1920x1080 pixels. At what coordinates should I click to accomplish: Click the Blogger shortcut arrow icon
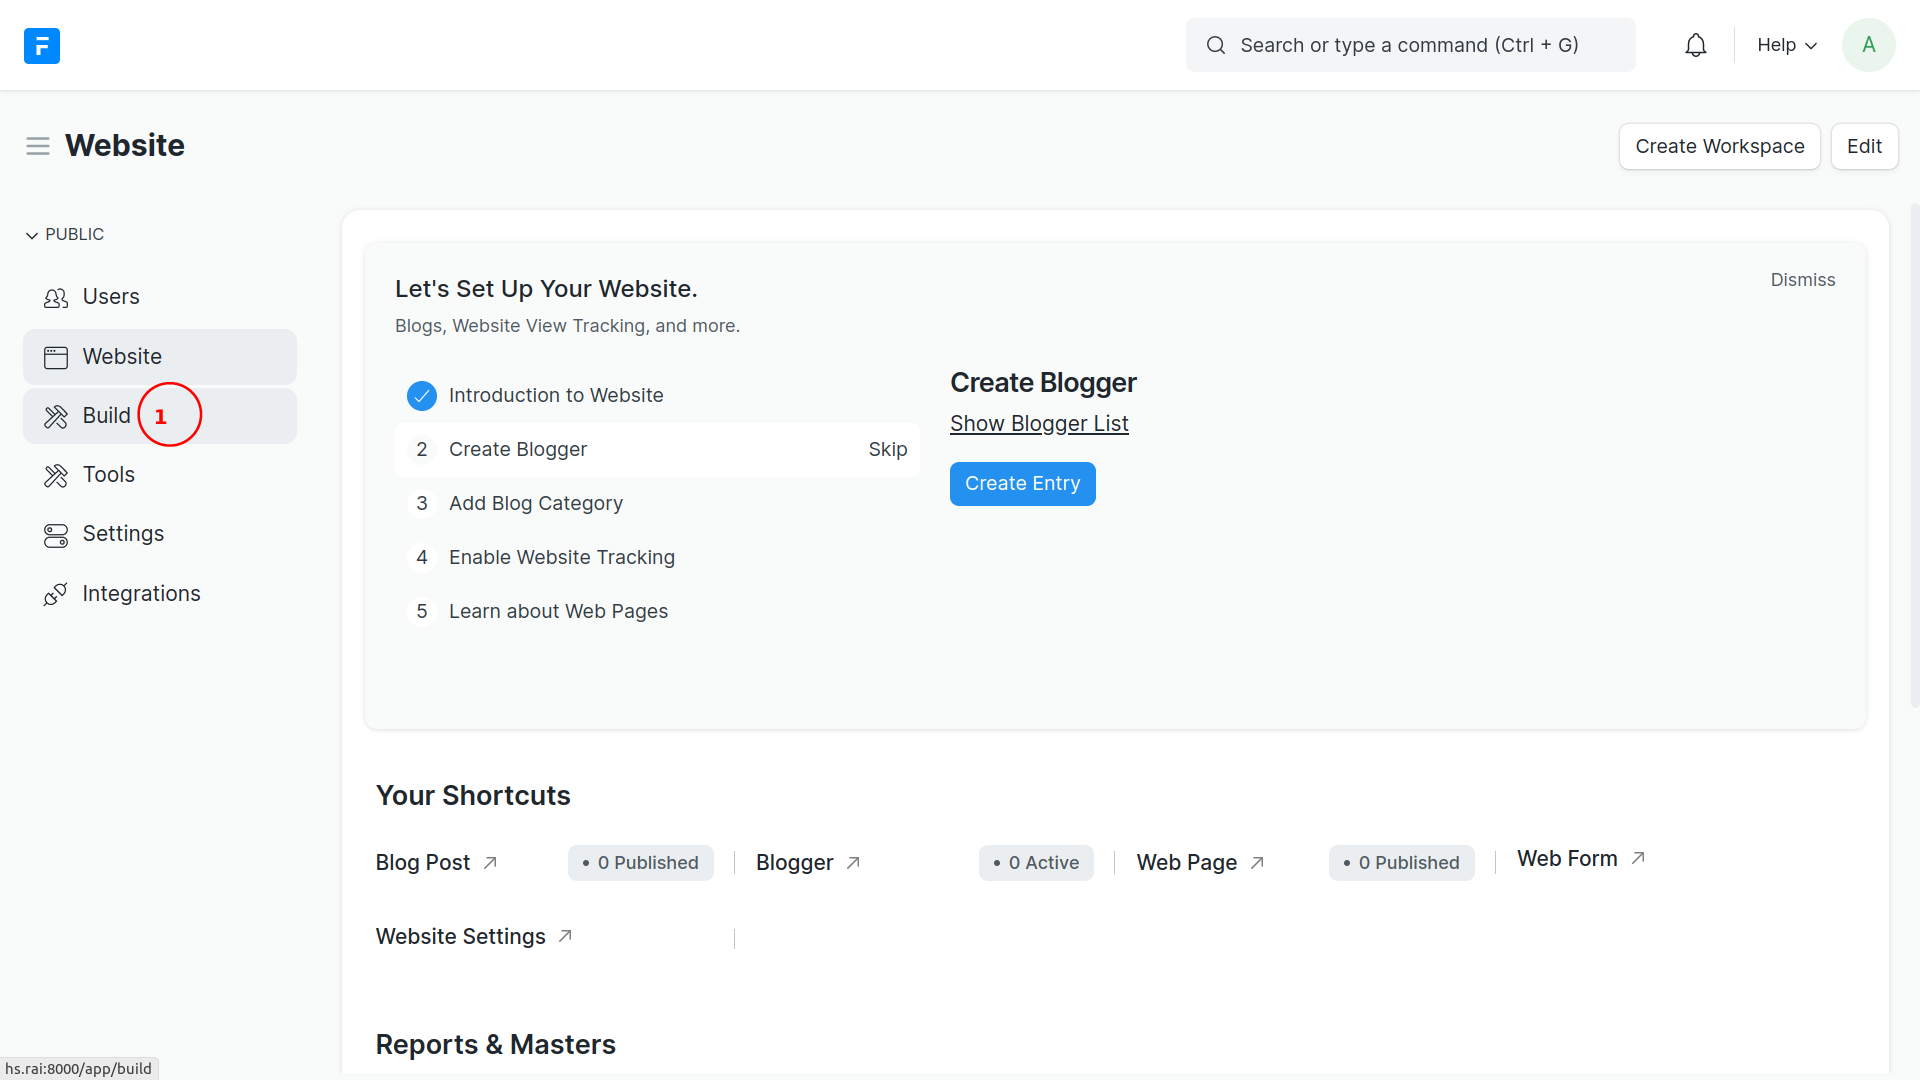point(853,863)
